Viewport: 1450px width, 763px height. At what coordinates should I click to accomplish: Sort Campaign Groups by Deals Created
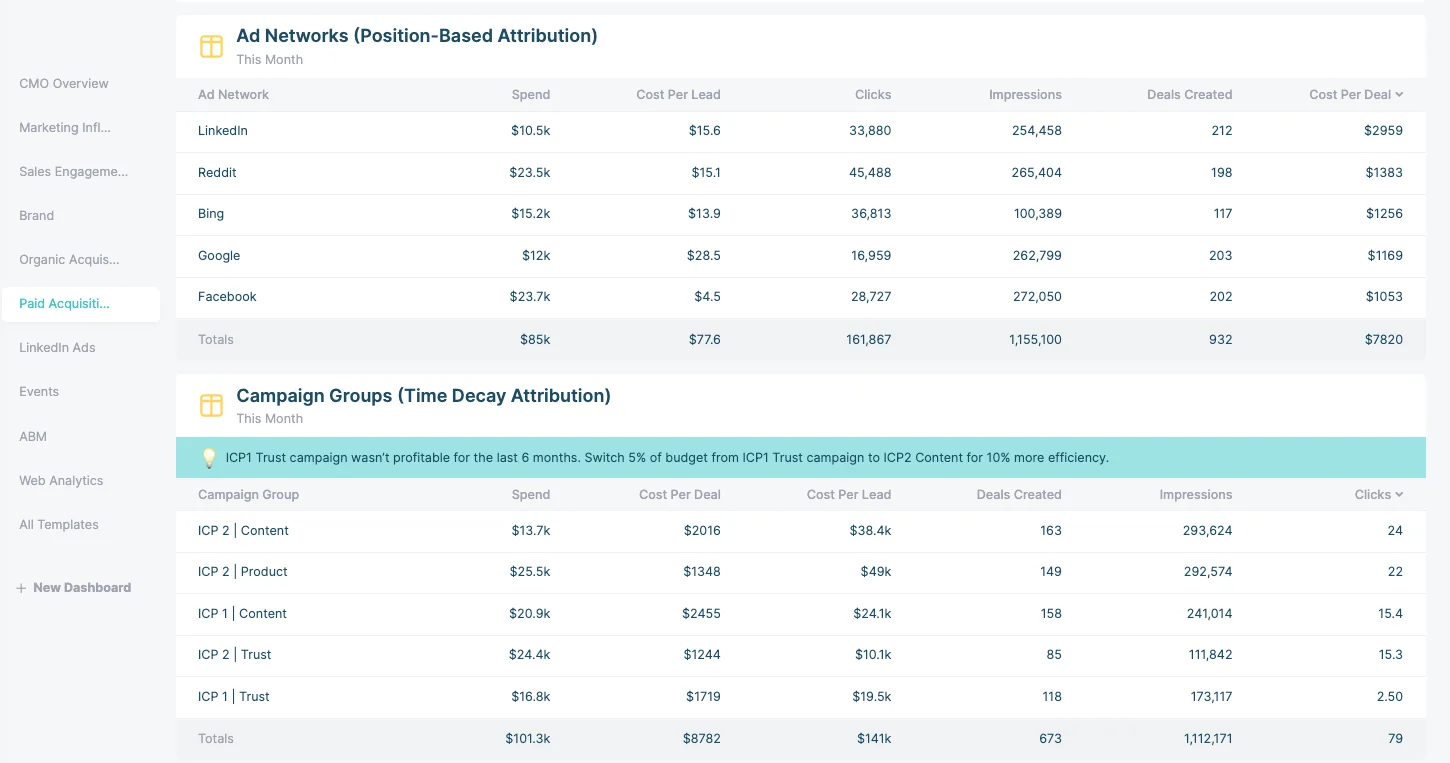point(1019,494)
